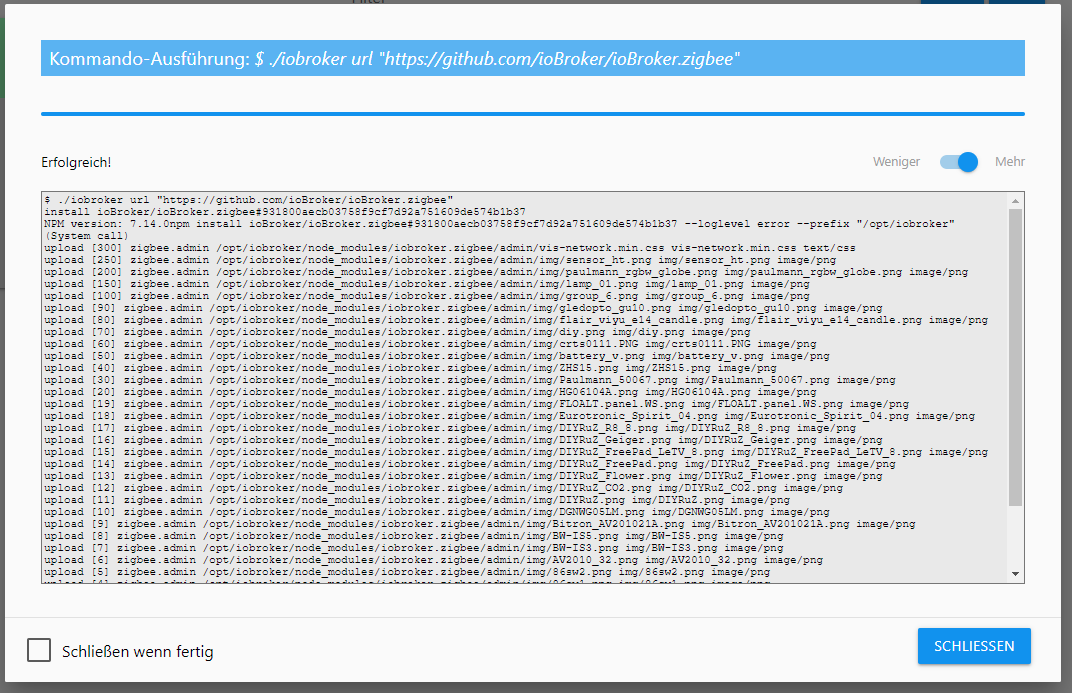This screenshot has width=1072, height=693.
Task: Click the log scrollbar up arrow
Action: pos(1015,201)
